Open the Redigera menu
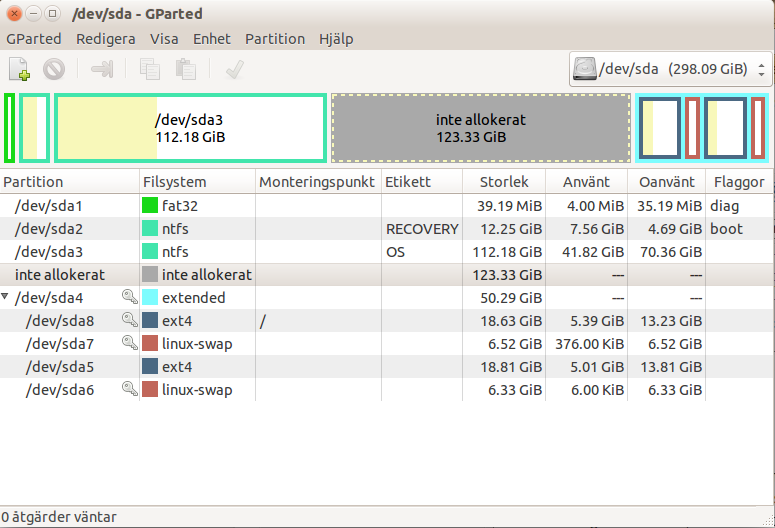Image resolution: width=775 pixels, height=528 pixels. tap(106, 39)
